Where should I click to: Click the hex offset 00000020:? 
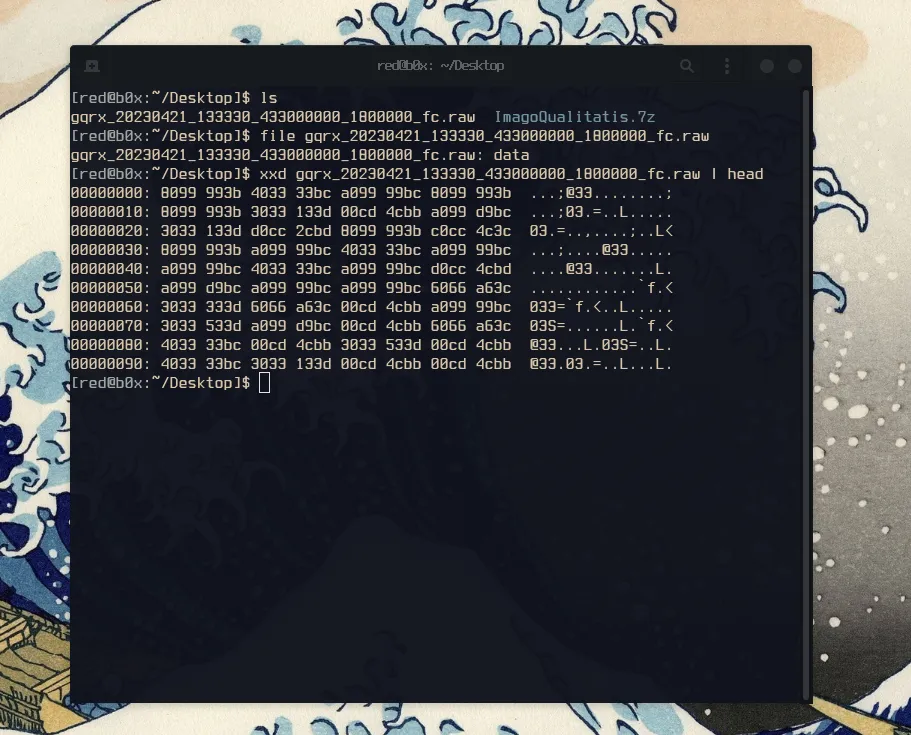(x=110, y=231)
